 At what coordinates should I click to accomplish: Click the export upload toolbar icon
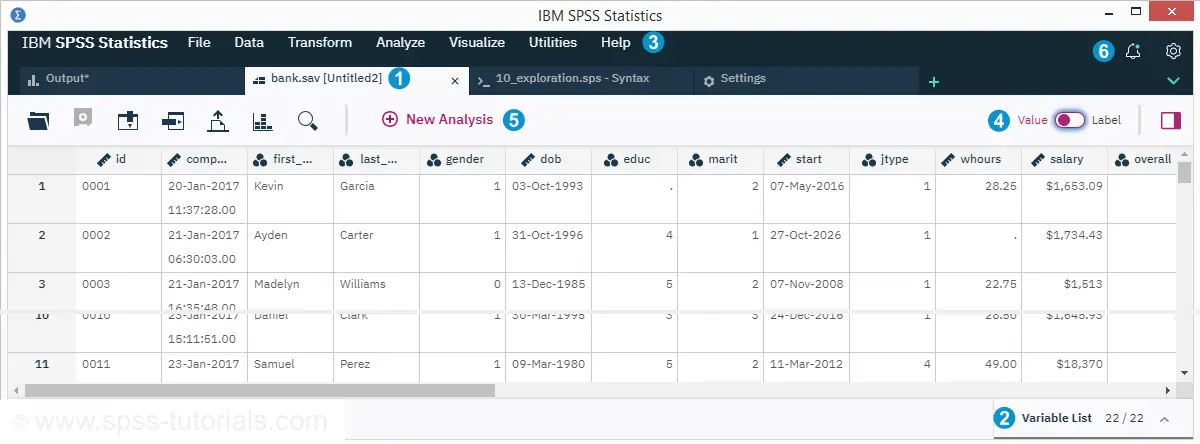[x=218, y=120]
